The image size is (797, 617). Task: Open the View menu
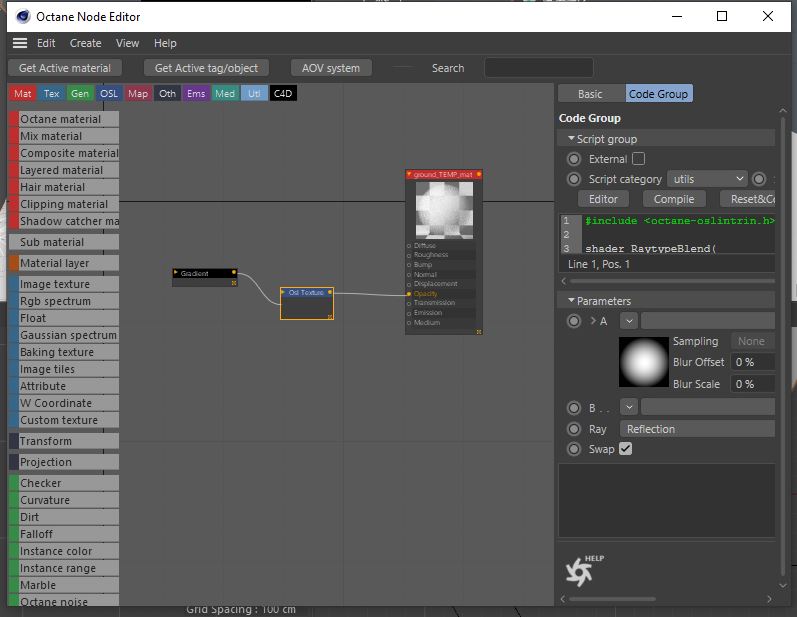click(x=127, y=43)
